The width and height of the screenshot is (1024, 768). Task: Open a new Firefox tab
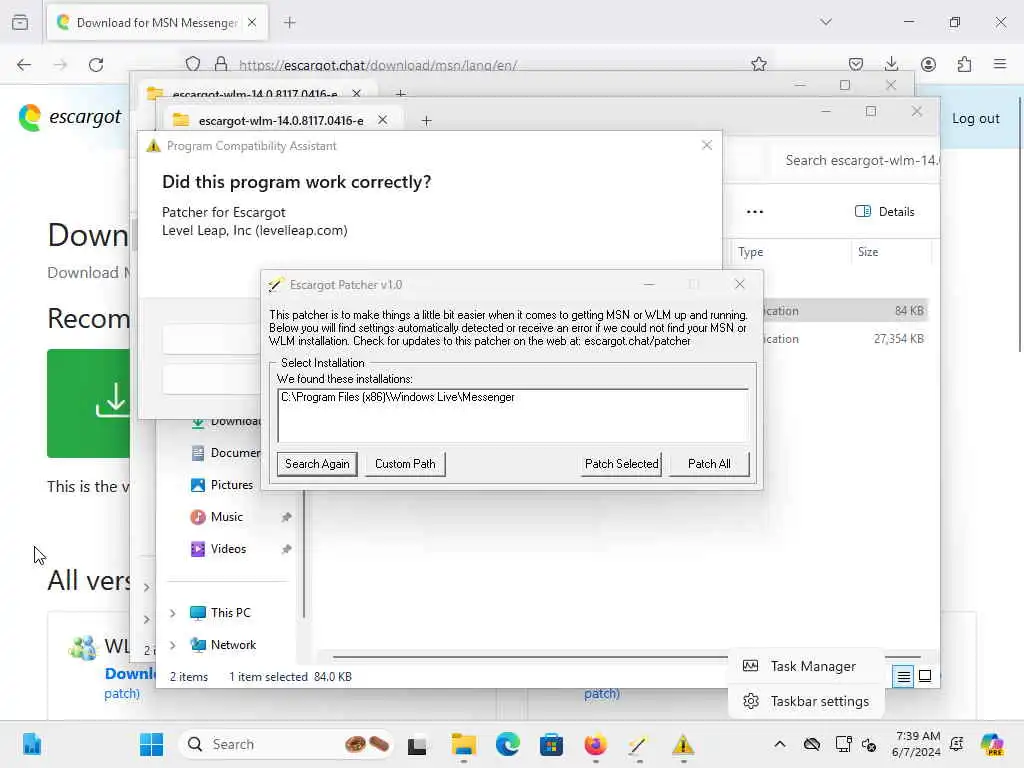[290, 22]
